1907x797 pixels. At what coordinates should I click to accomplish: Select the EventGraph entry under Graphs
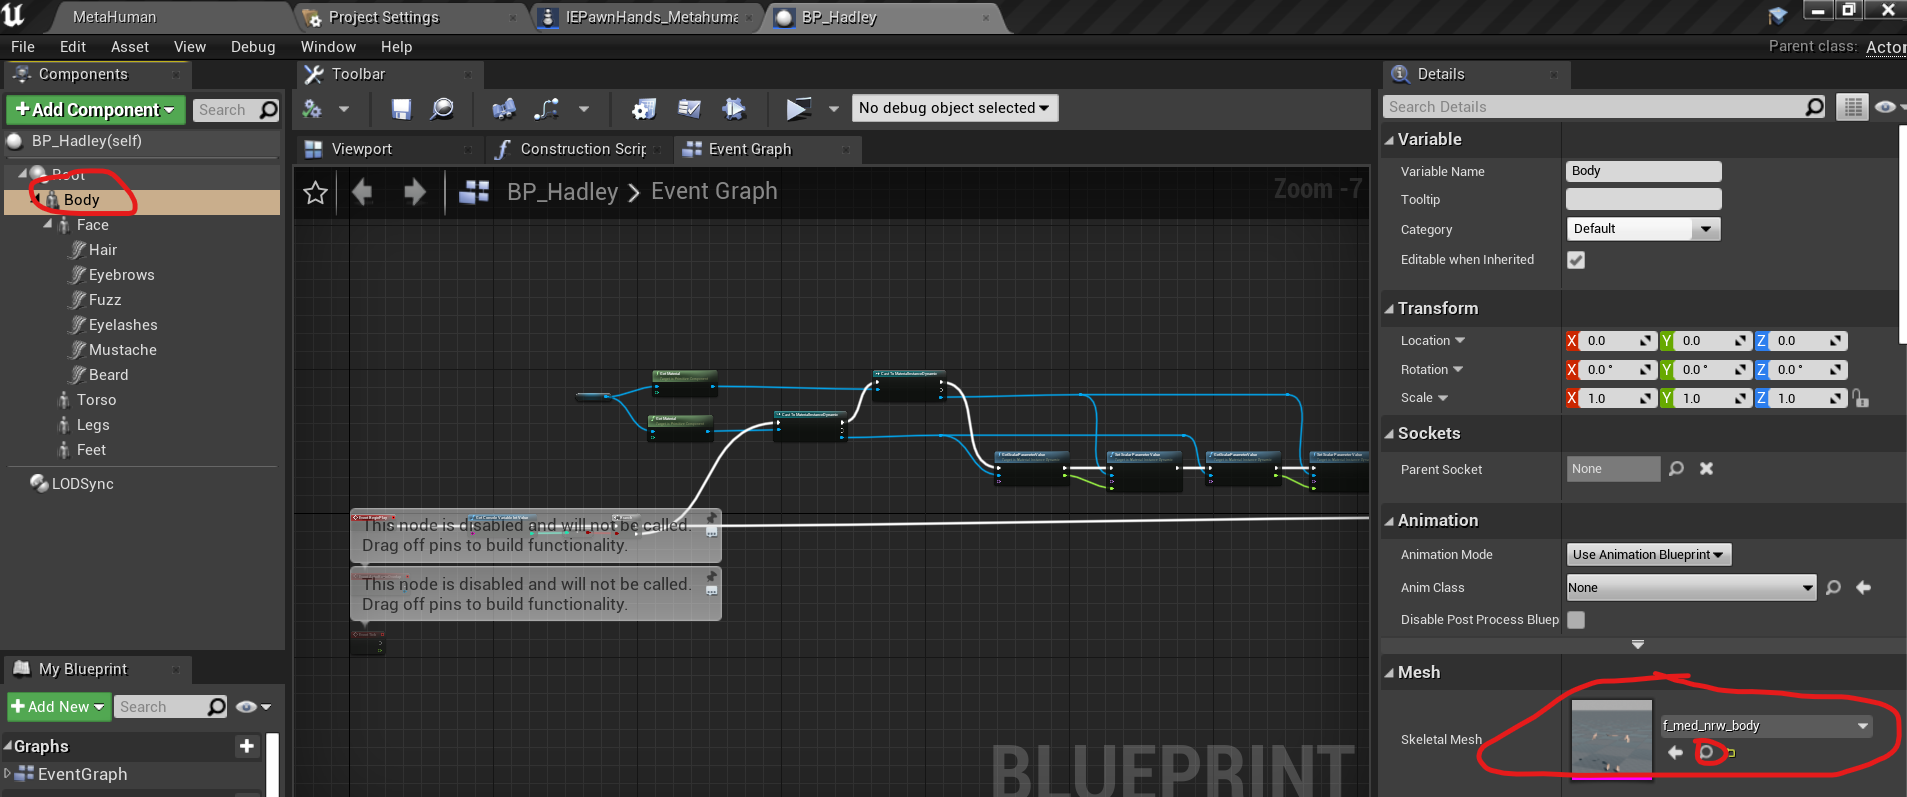(82, 774)
